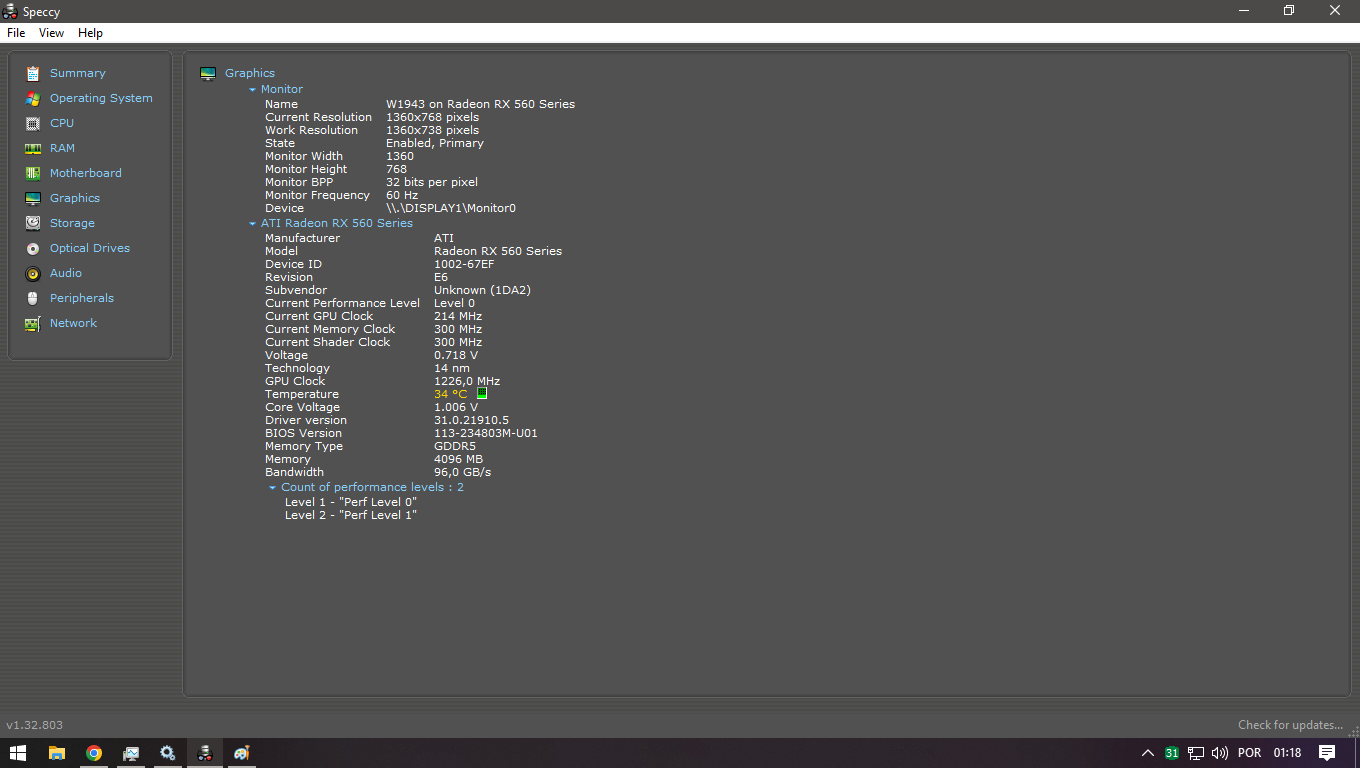Click the POR input language indicator
Viewport: 1360px width, 768px height.
(x=1249, y=753)
